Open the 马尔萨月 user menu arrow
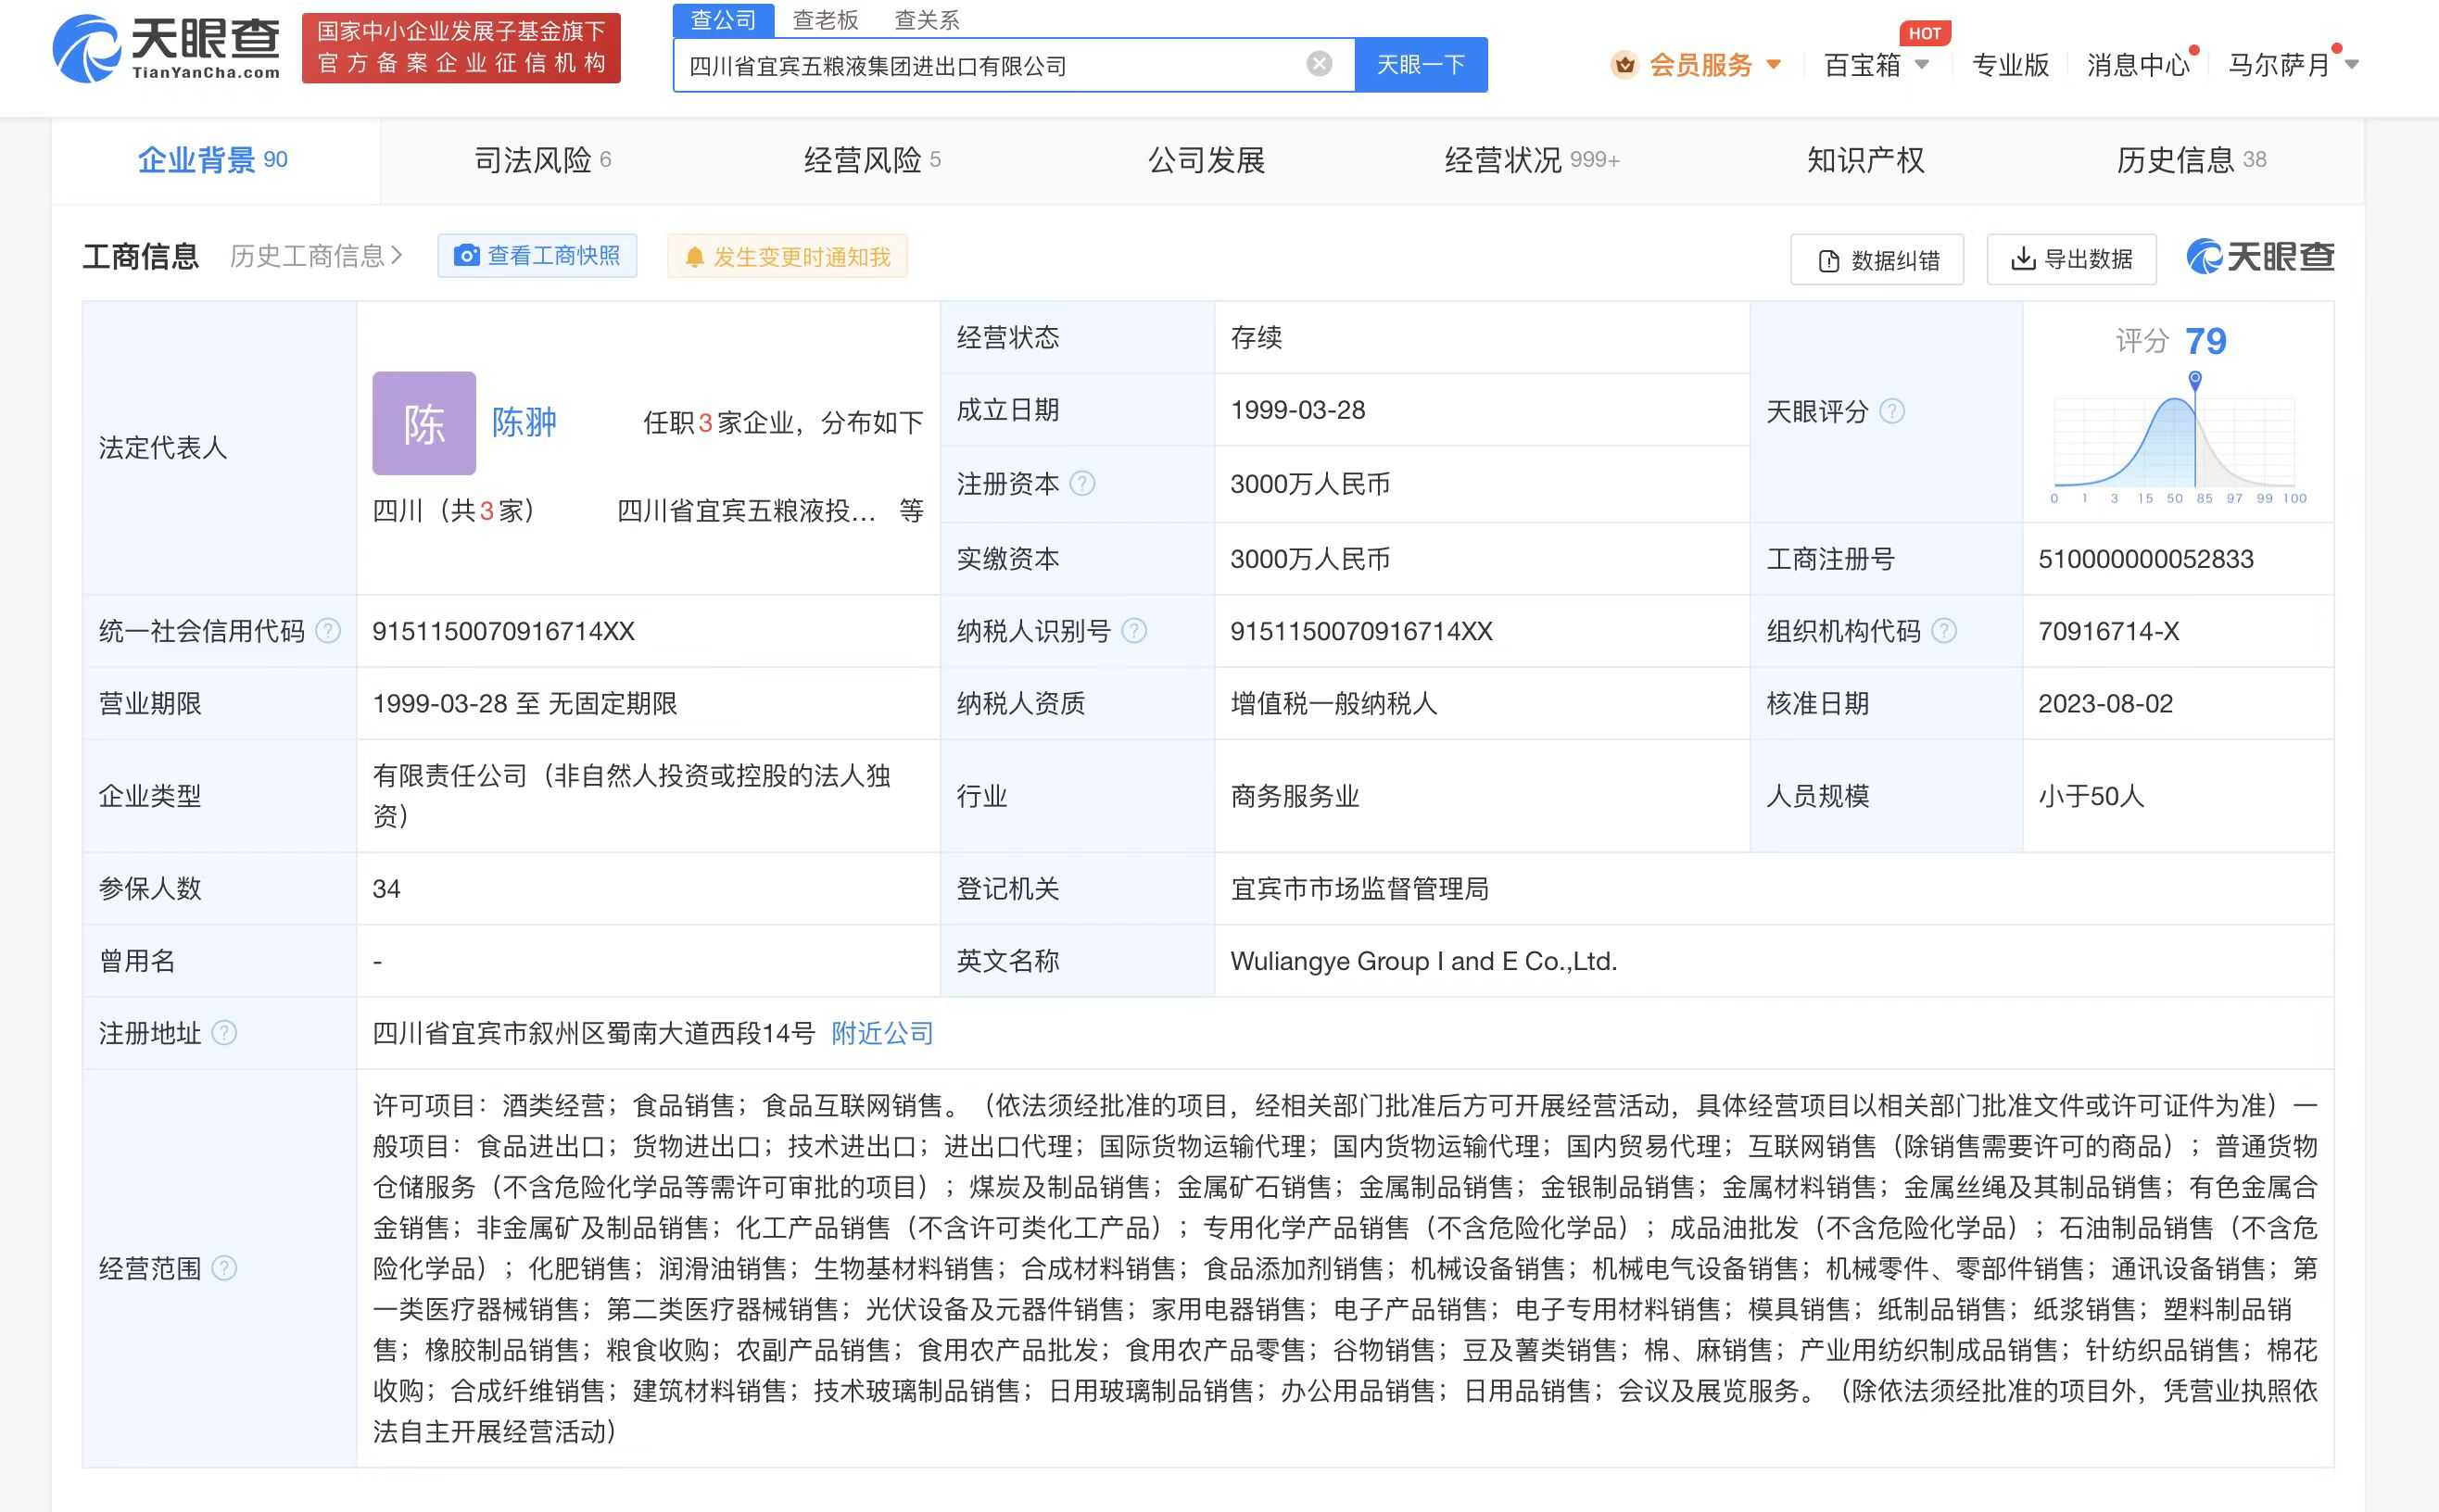 (x=2351, y=65)
